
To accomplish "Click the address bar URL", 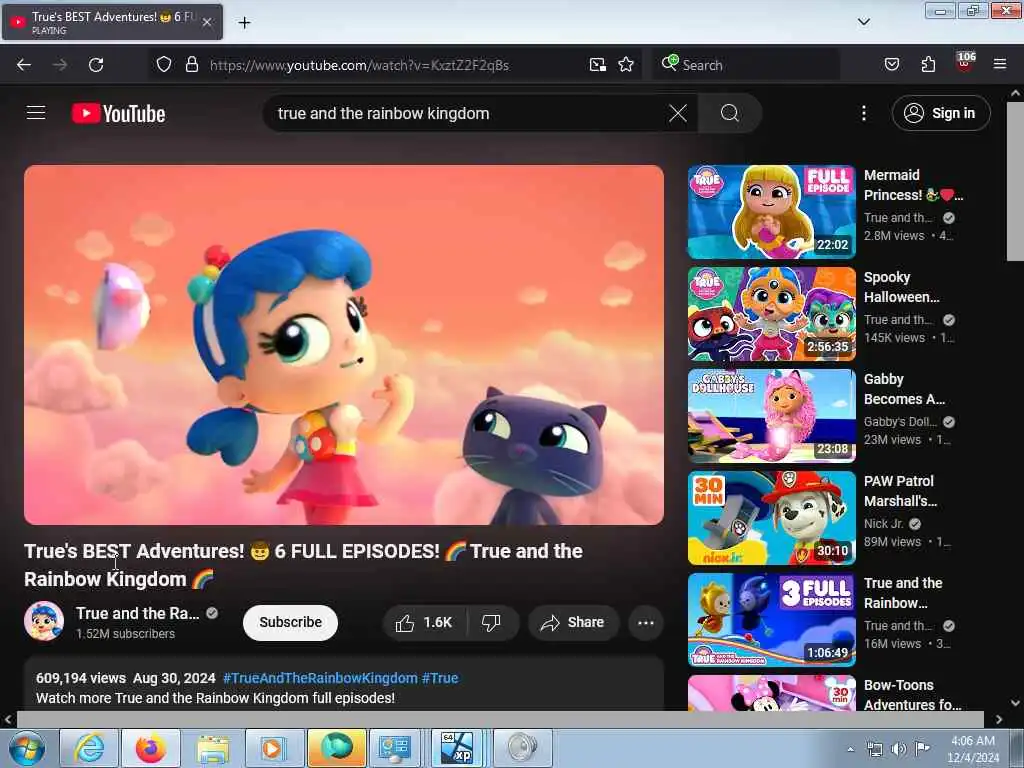I will point(359,65).
